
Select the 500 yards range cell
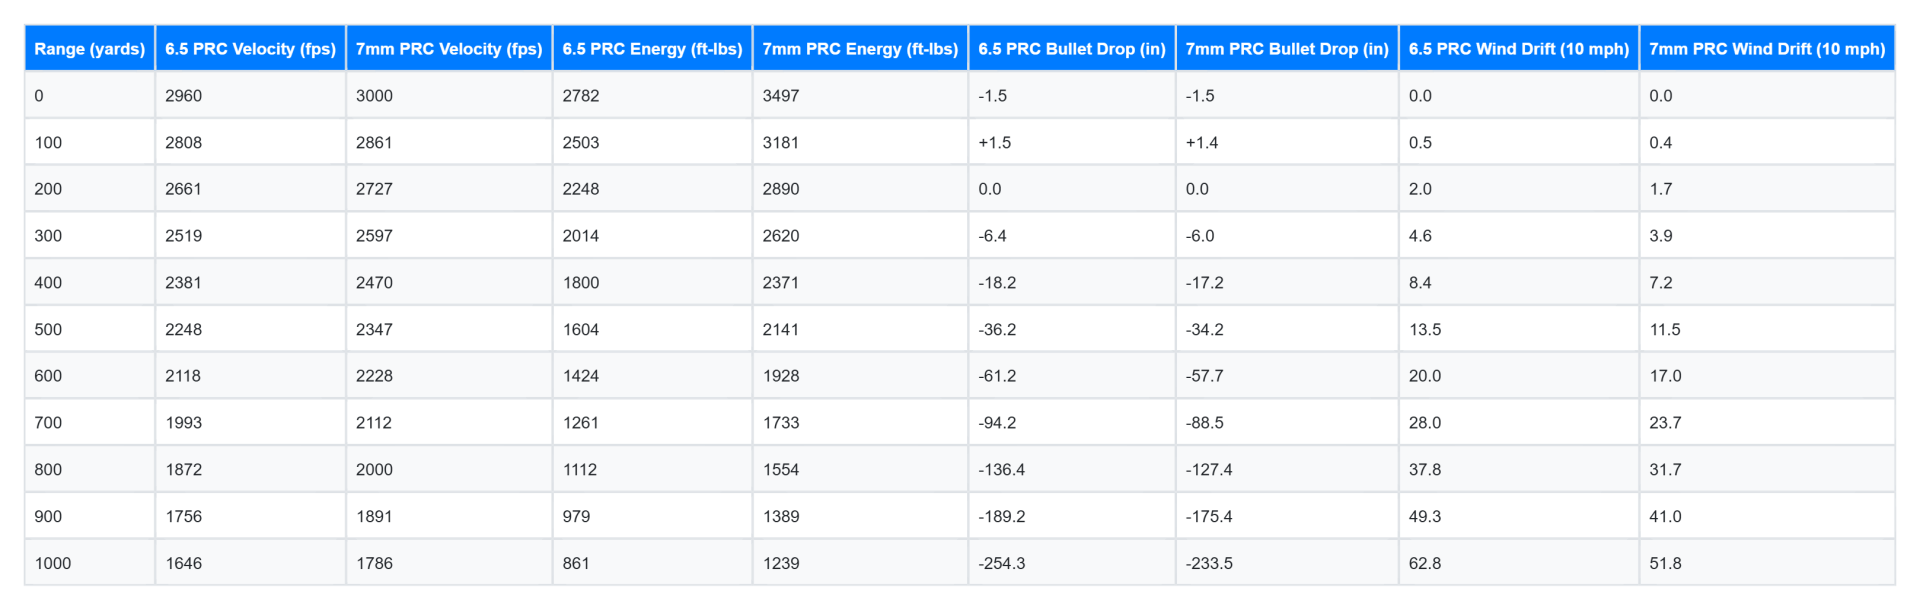[x=90, y=329]
